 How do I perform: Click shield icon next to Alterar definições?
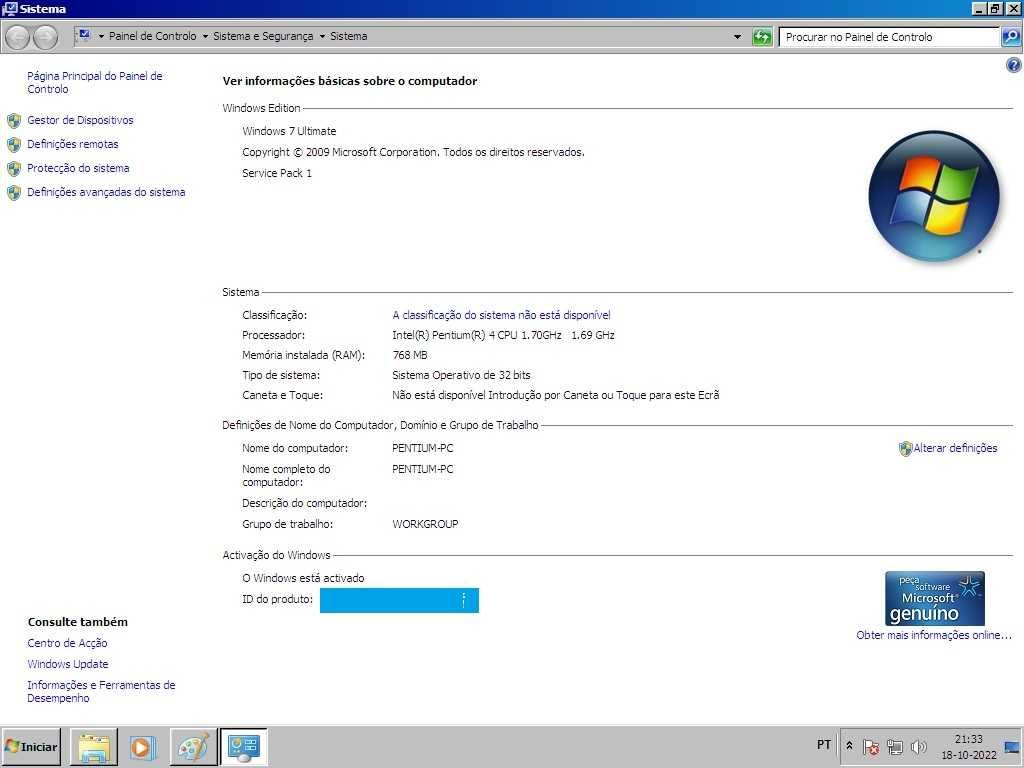pyautogui.click(x=905, y=449)
